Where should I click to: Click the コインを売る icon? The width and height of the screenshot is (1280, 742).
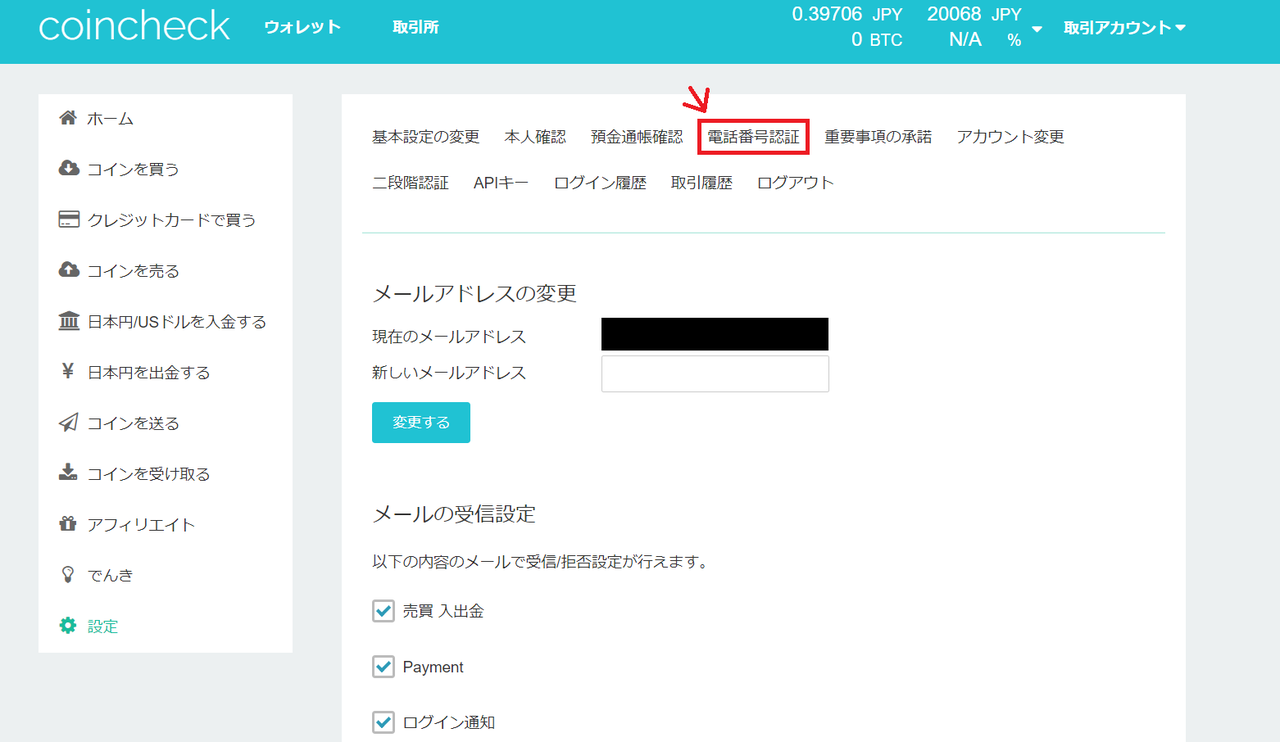[x=67, y=270]
